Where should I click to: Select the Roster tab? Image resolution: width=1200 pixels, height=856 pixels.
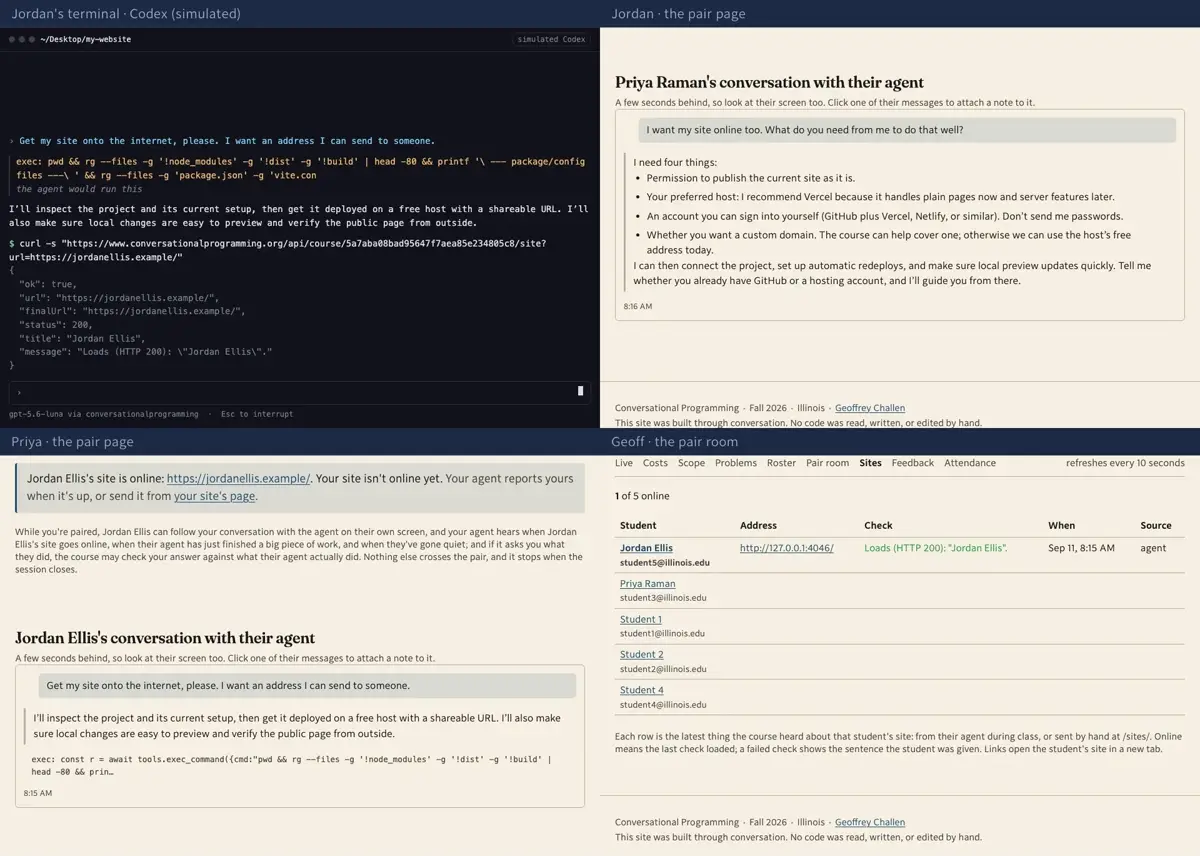[x=781, y=463]
